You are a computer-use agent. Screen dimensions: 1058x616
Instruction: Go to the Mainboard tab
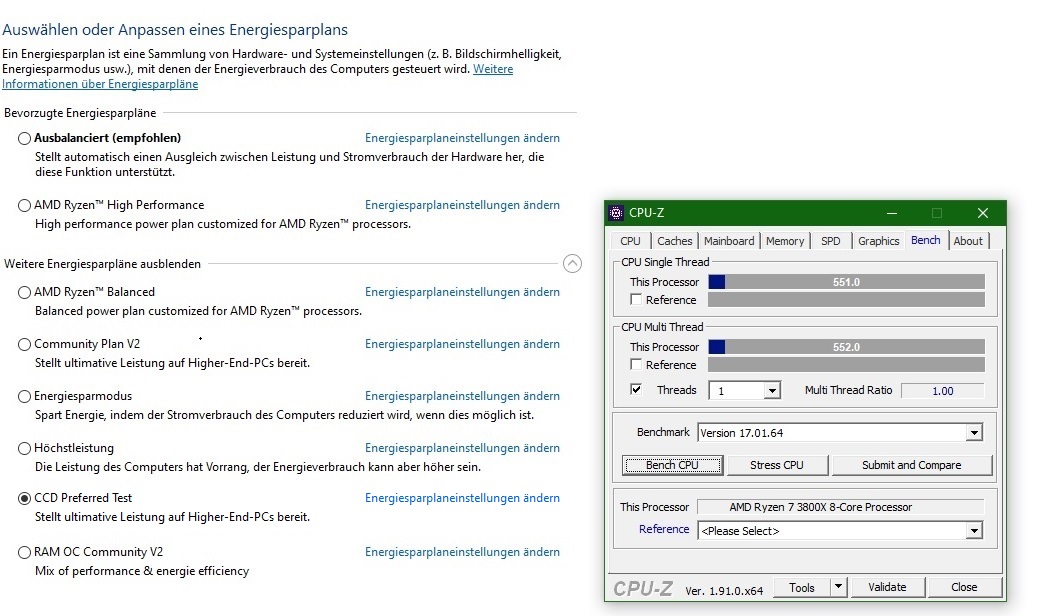pos(729,241)
